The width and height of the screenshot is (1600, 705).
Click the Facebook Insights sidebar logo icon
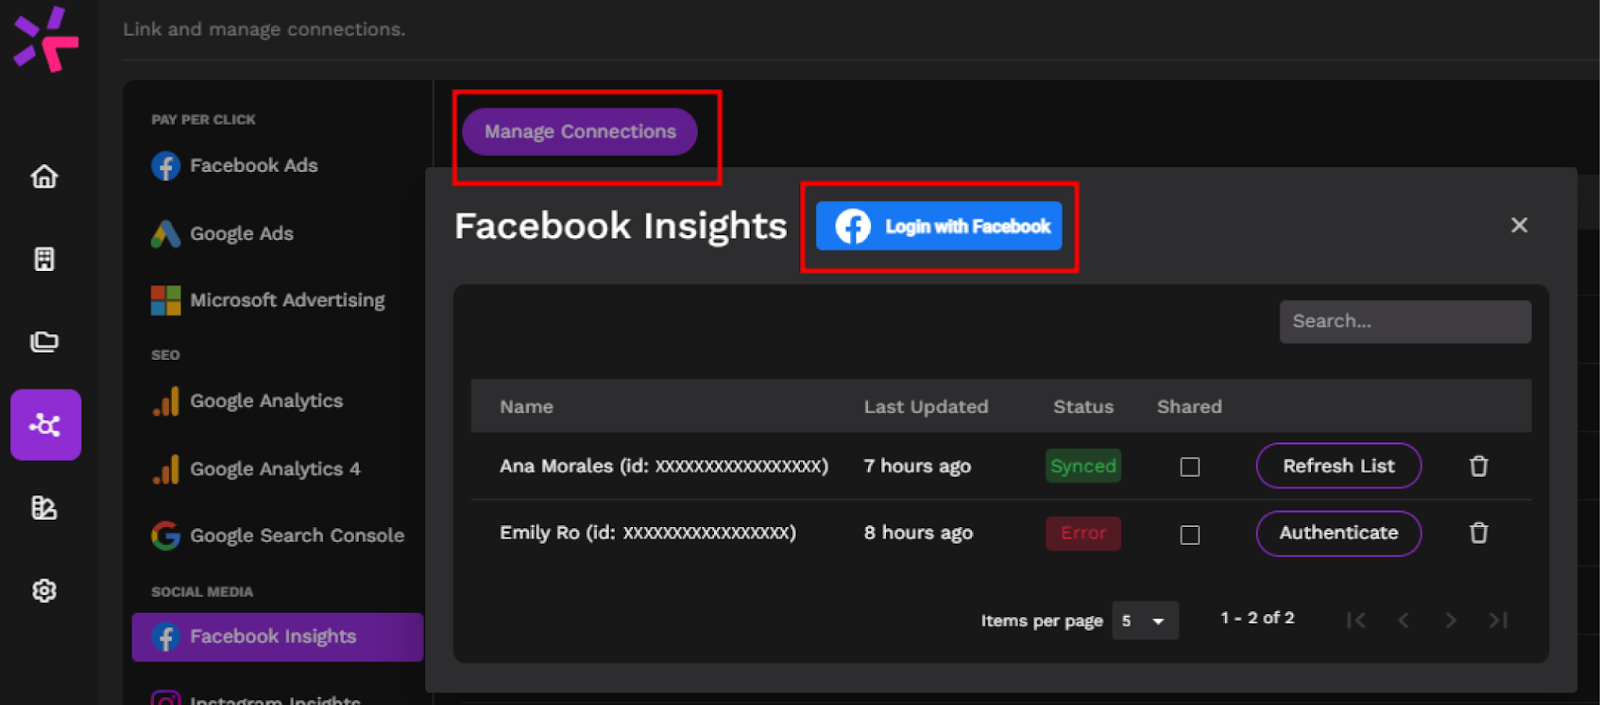tap(166, 637)
